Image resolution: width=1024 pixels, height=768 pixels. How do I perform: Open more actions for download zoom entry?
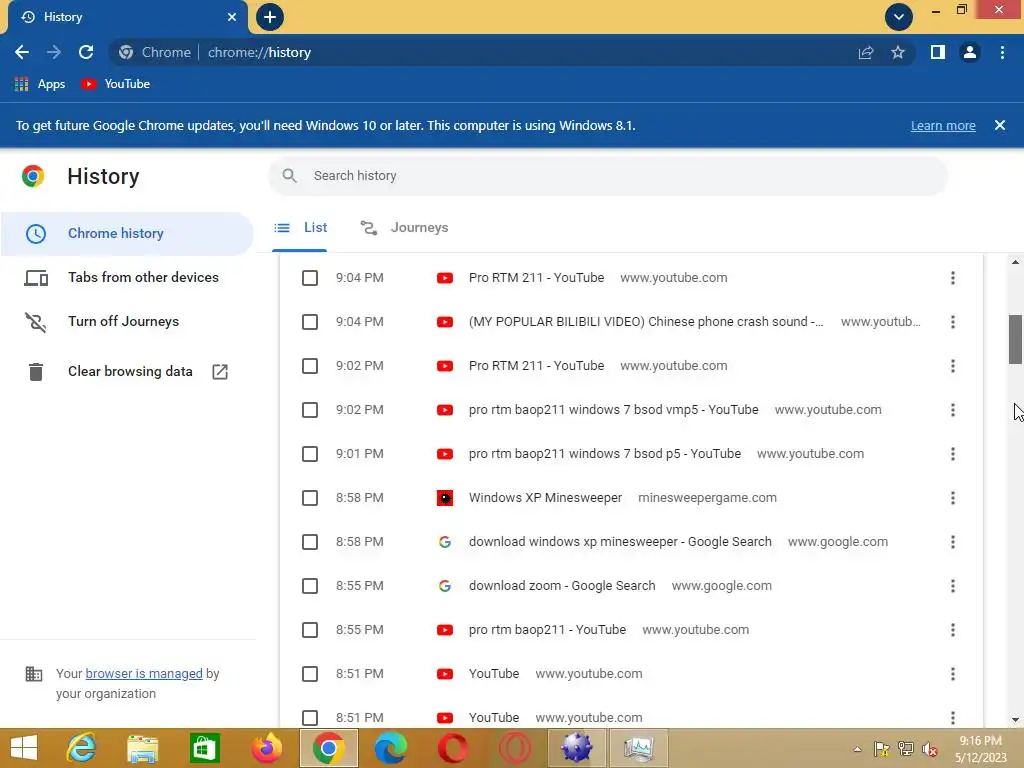(x=953, y=586)
